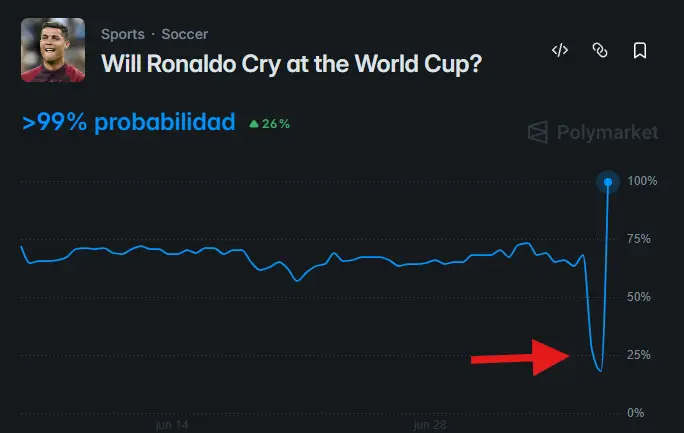Bookmark this market
The height and width of the screenshot is (433, 684).
640,50
